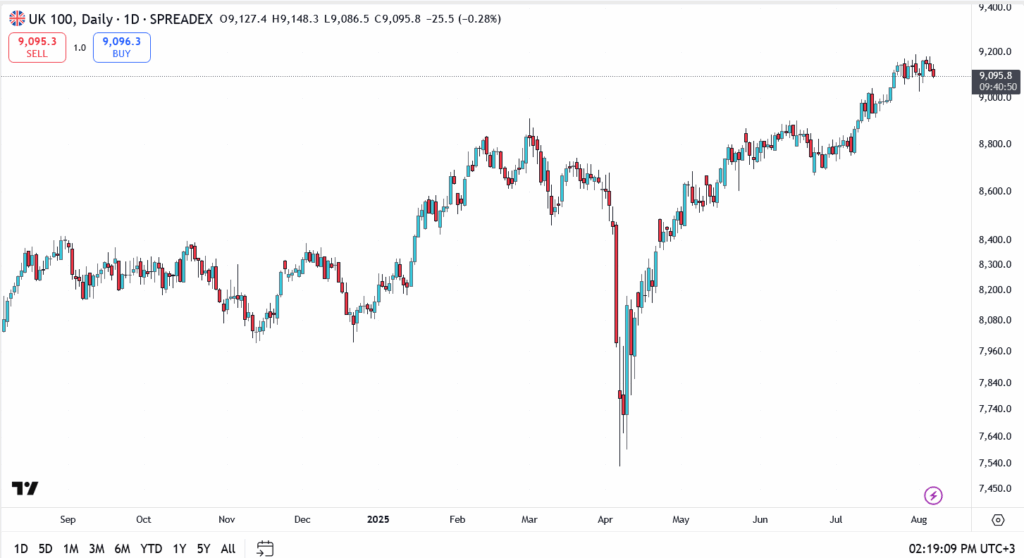Select the 5Y time range

(x=203, y=548)
